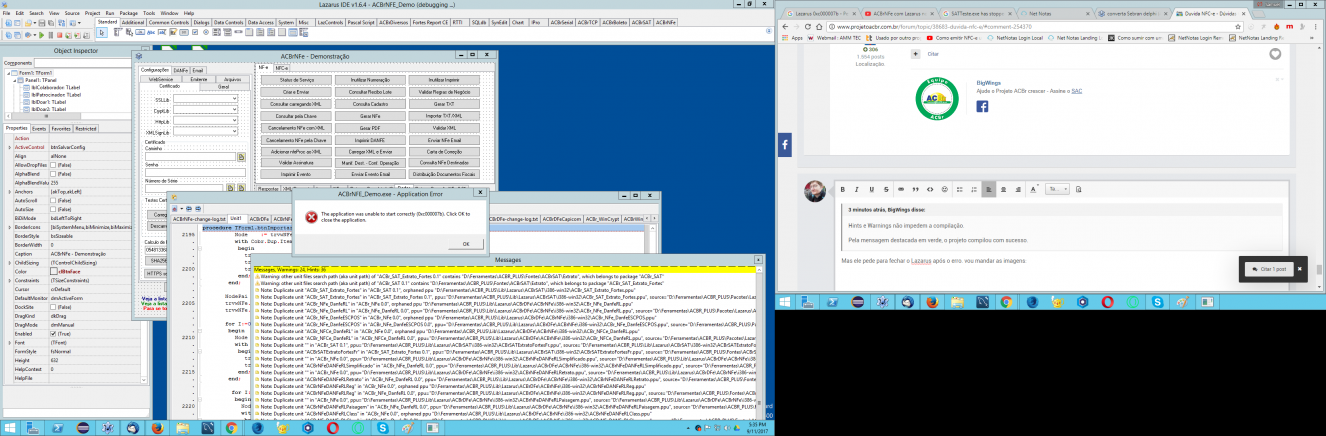The height and width of the screenshot is (436, 1326).
Task: Insert a bulleted list in the reply editor
Action: 959,189
